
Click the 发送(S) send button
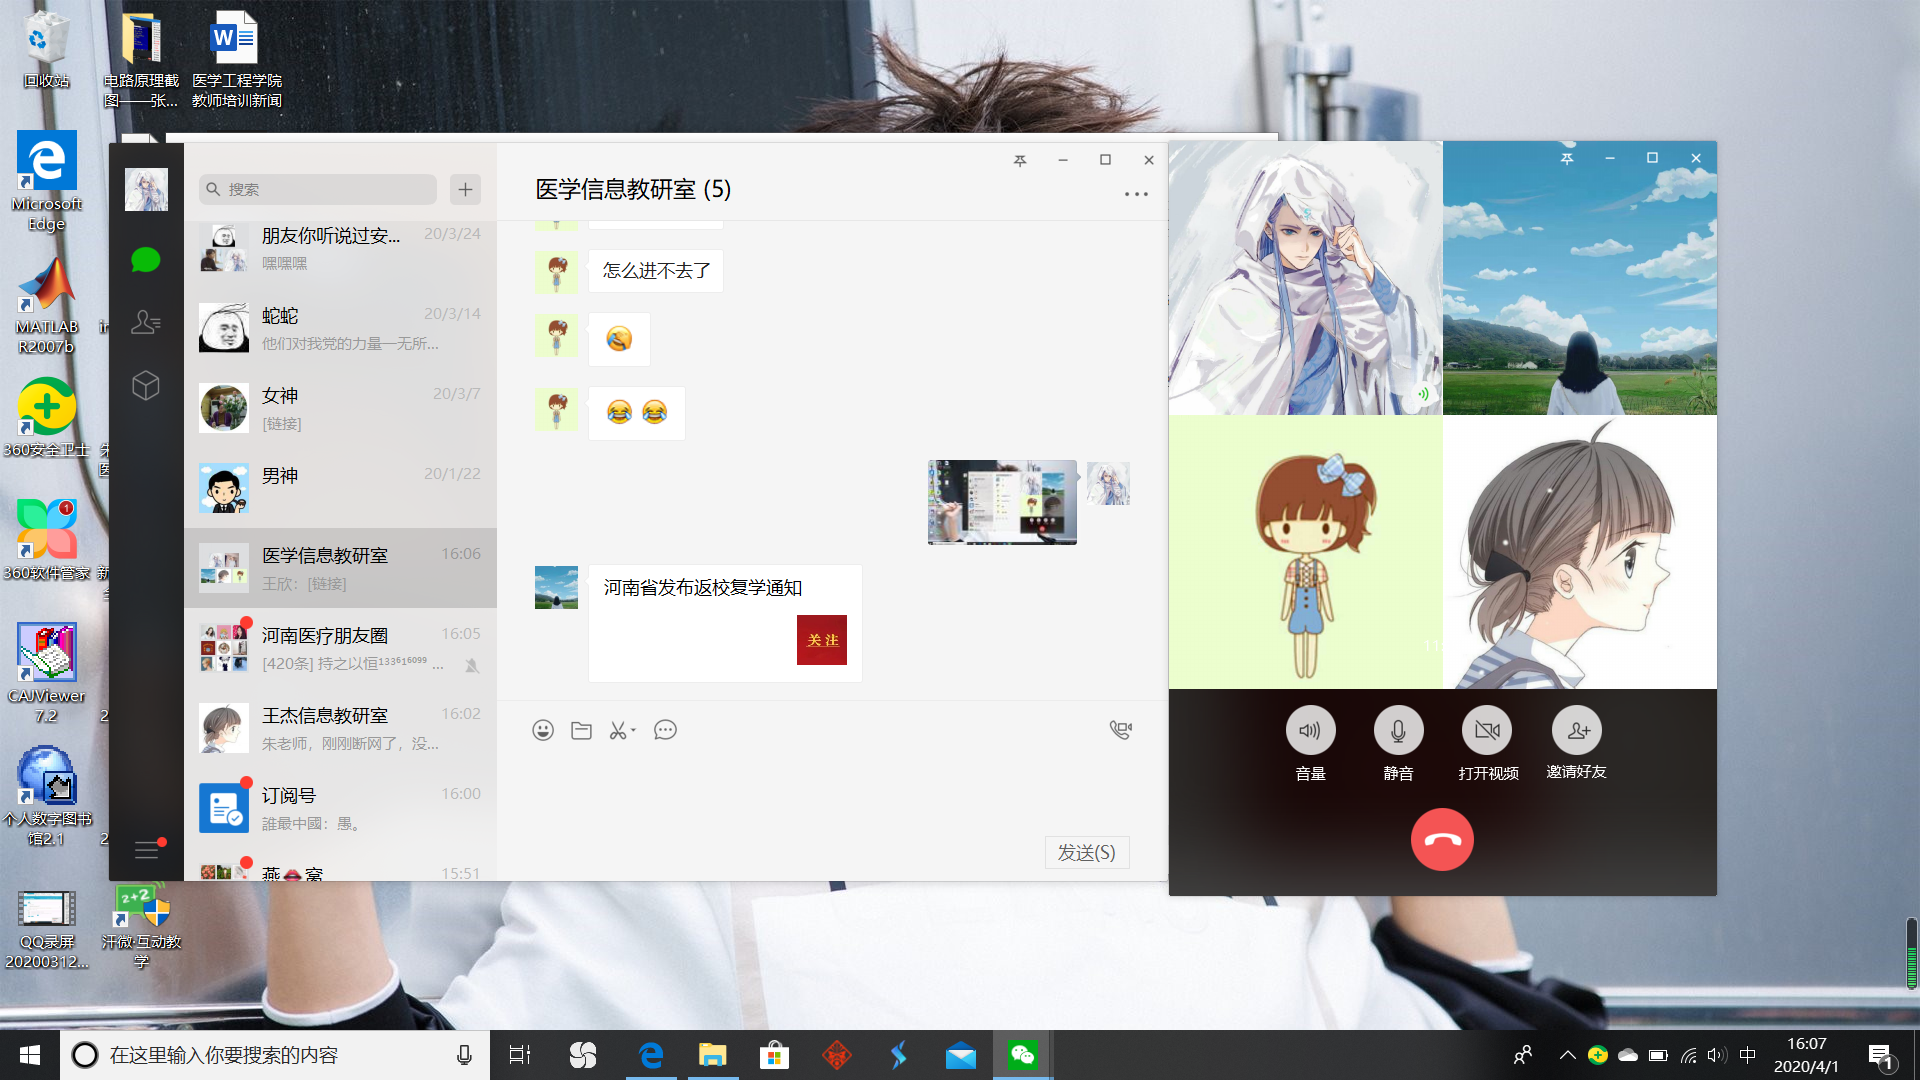click(1087, 852)
